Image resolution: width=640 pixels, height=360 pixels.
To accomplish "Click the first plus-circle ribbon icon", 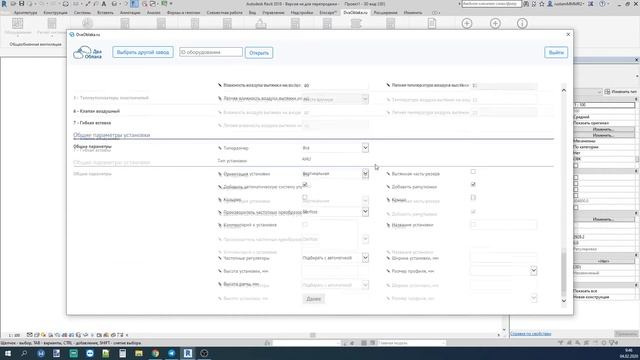I will point(467,23).
